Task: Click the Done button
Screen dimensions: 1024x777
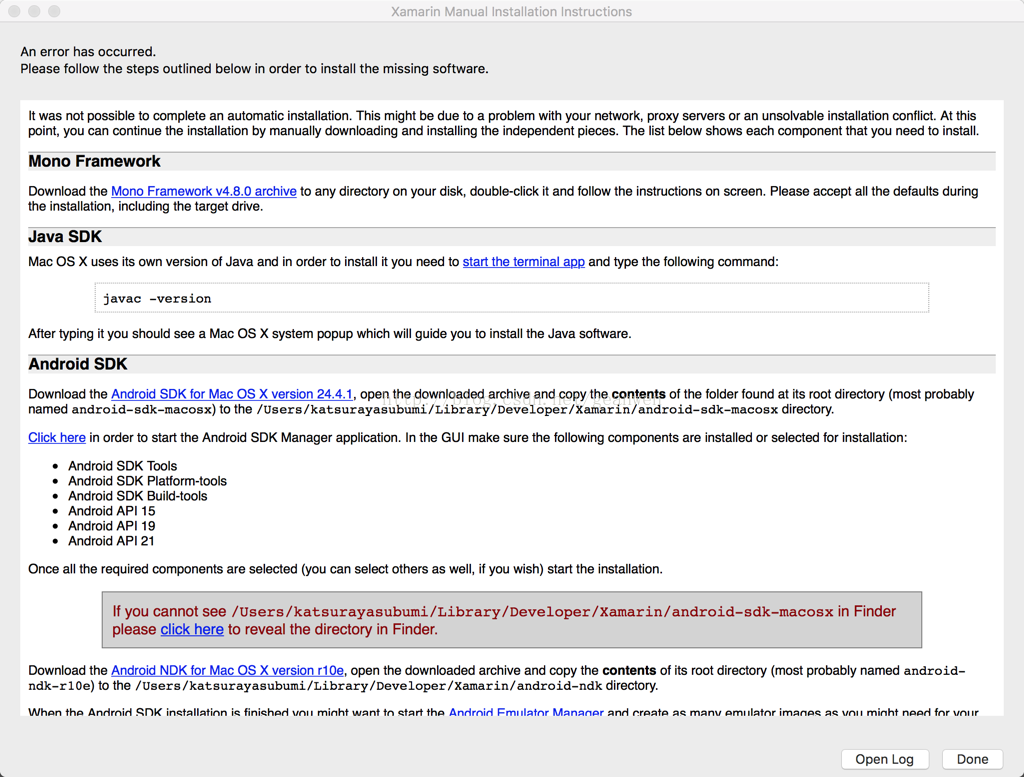Action: pos(972,759)
